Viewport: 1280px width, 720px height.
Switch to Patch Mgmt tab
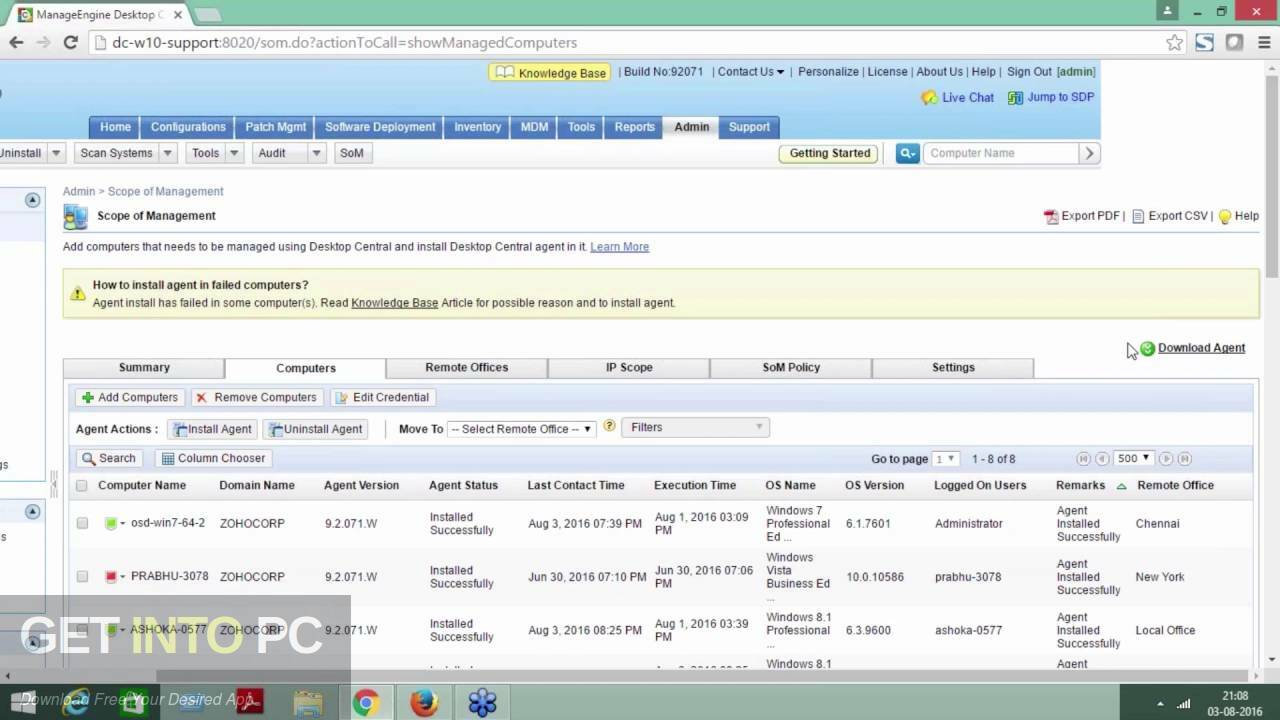pos(275,127)
